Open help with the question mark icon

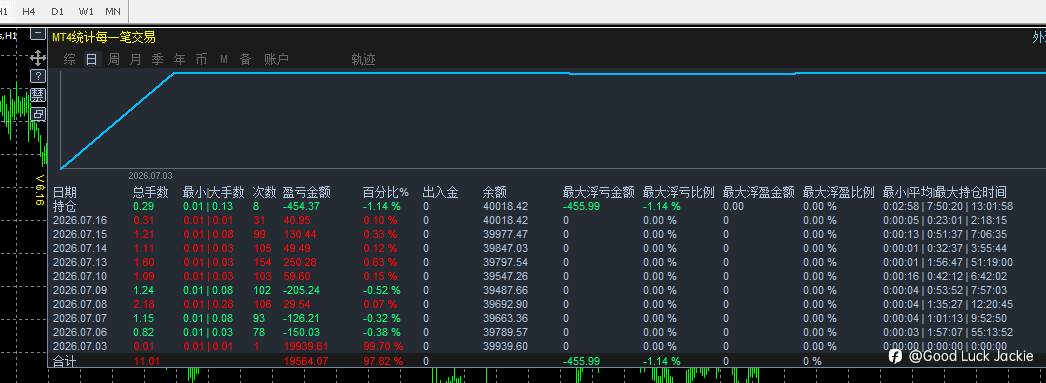39,75
